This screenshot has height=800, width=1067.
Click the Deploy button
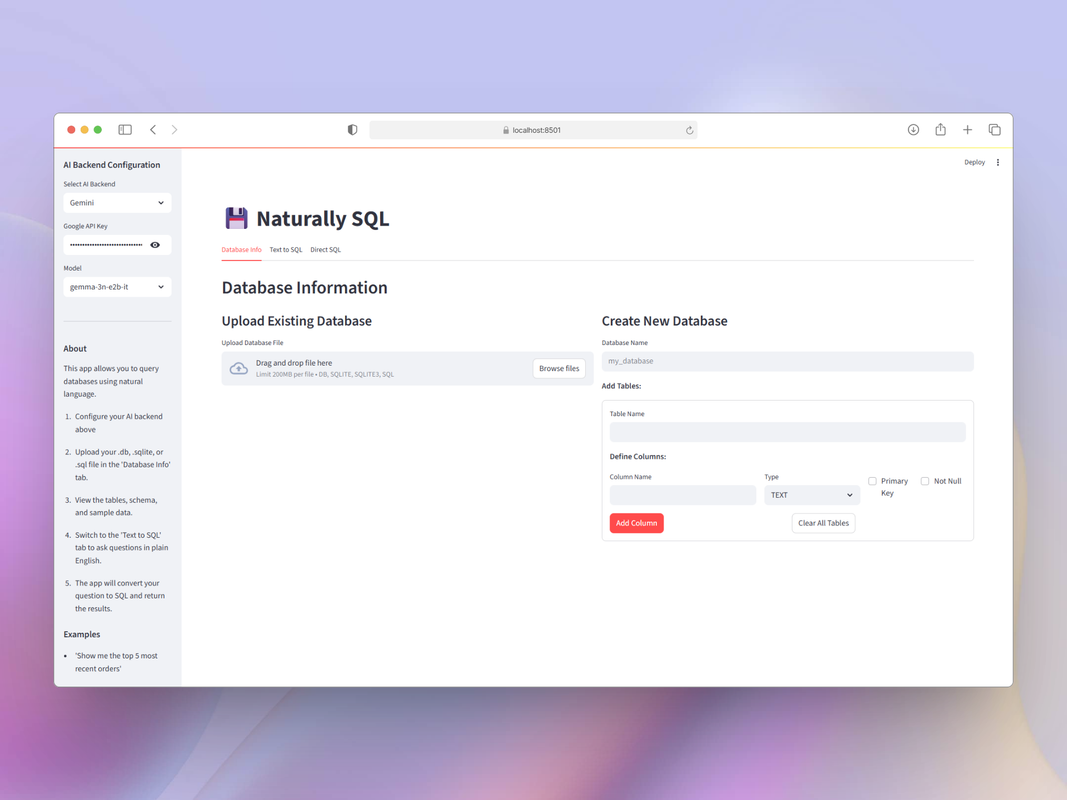[974, 162]
